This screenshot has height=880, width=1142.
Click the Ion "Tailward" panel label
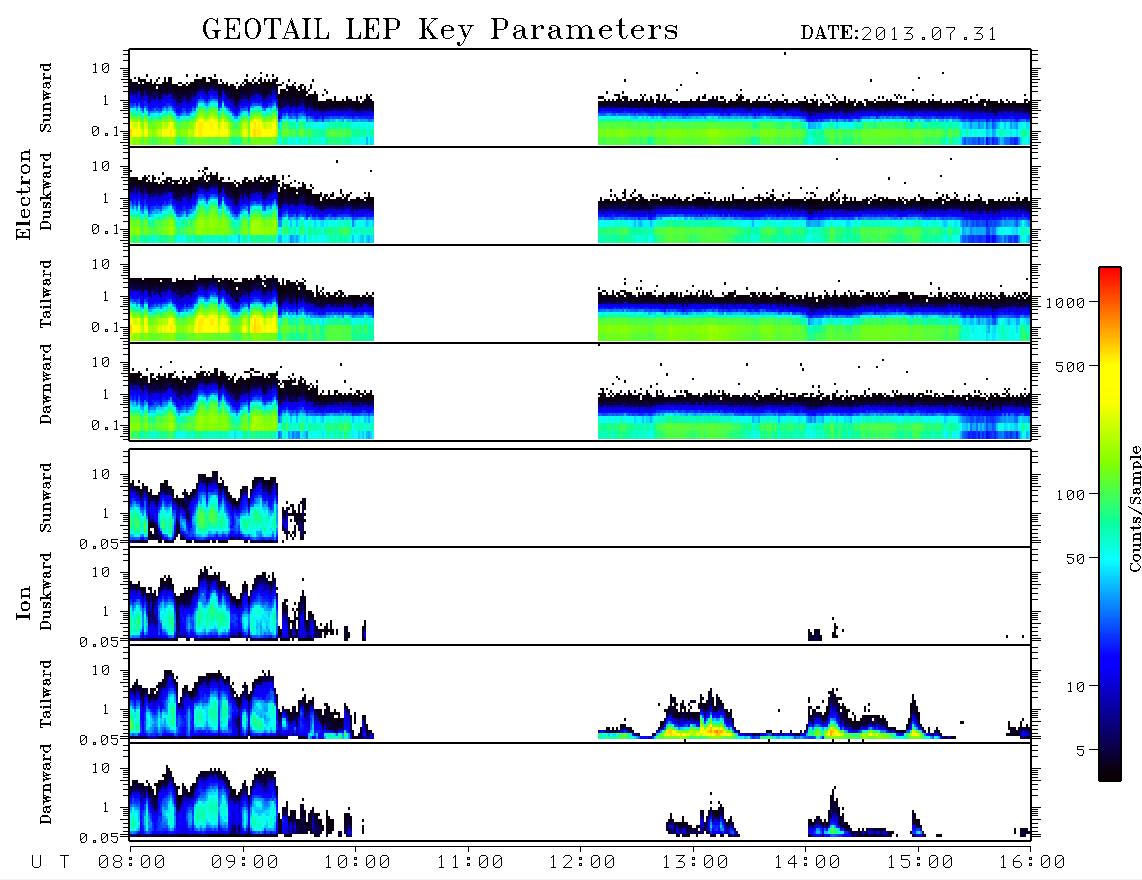[46, 694]
